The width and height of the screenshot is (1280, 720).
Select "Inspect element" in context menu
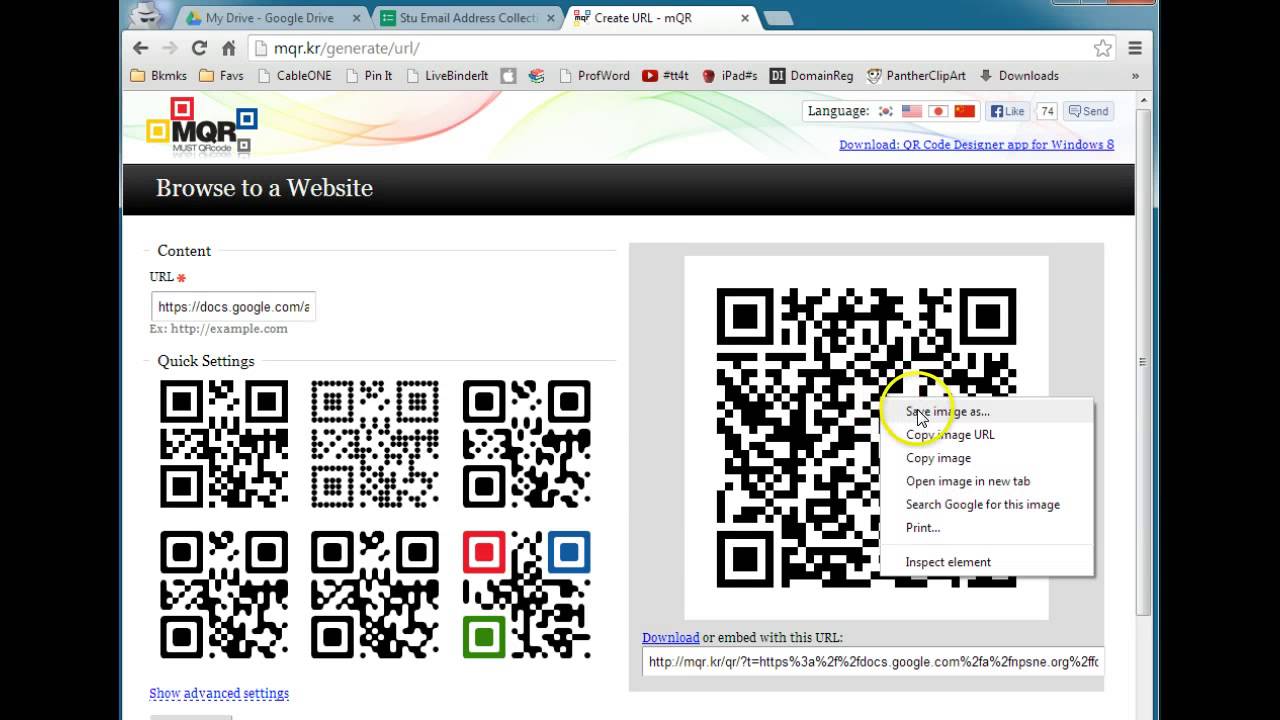(x=987, y=562)
